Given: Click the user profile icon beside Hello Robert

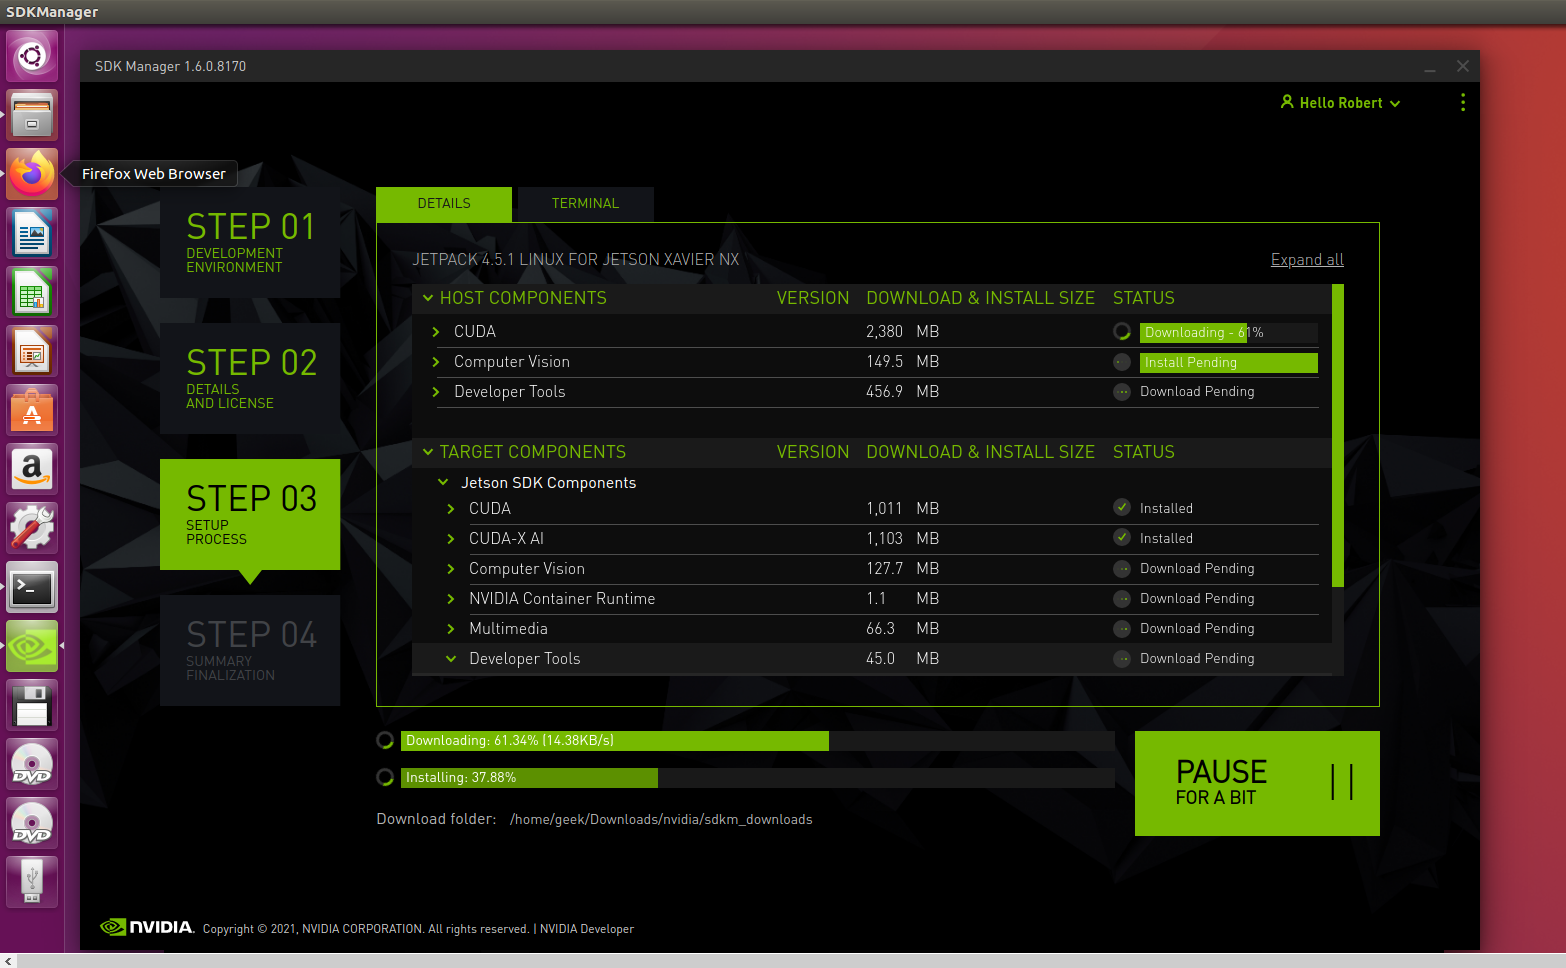Looking at the screenshot, I should [1287, 102].
